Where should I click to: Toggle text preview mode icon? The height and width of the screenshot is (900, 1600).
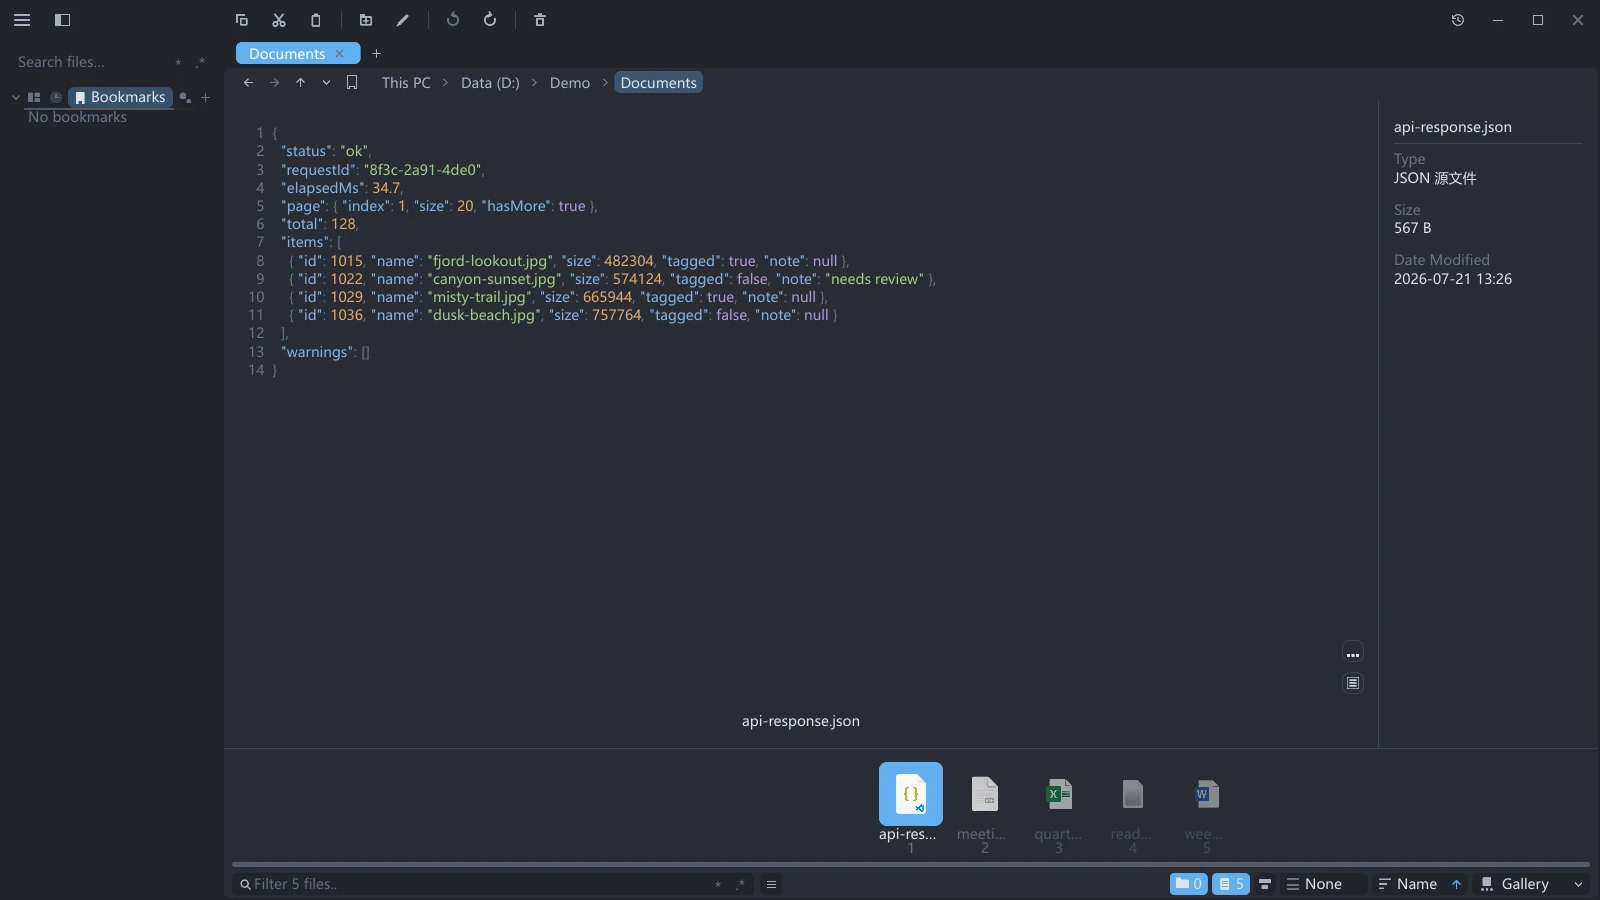(x=1353, y=683)
